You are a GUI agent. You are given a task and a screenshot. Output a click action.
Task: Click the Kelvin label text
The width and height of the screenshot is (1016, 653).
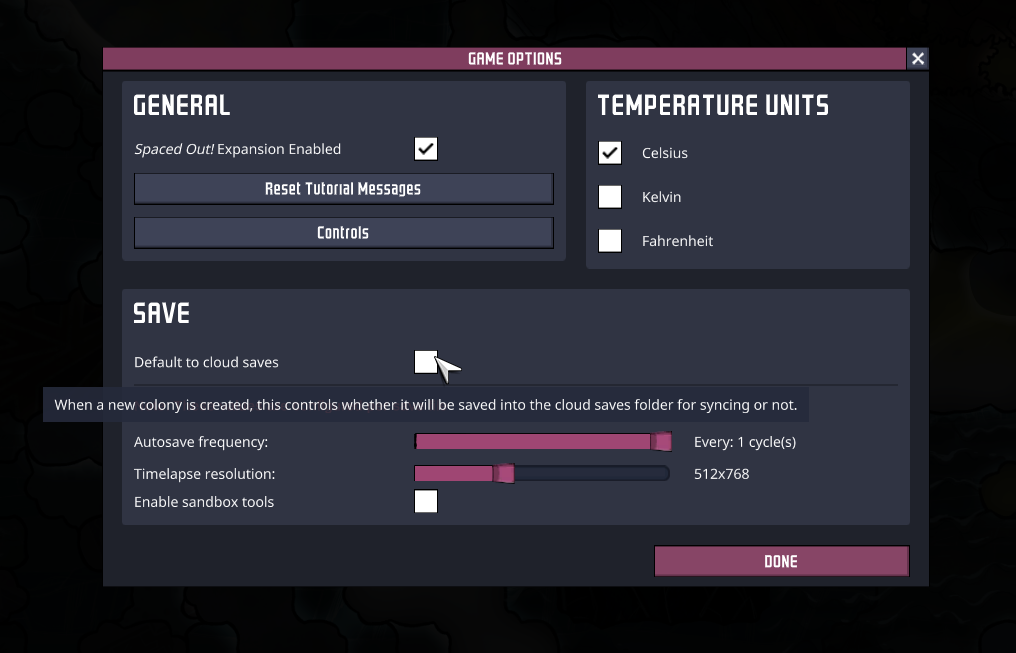click(x=661, y=197)
